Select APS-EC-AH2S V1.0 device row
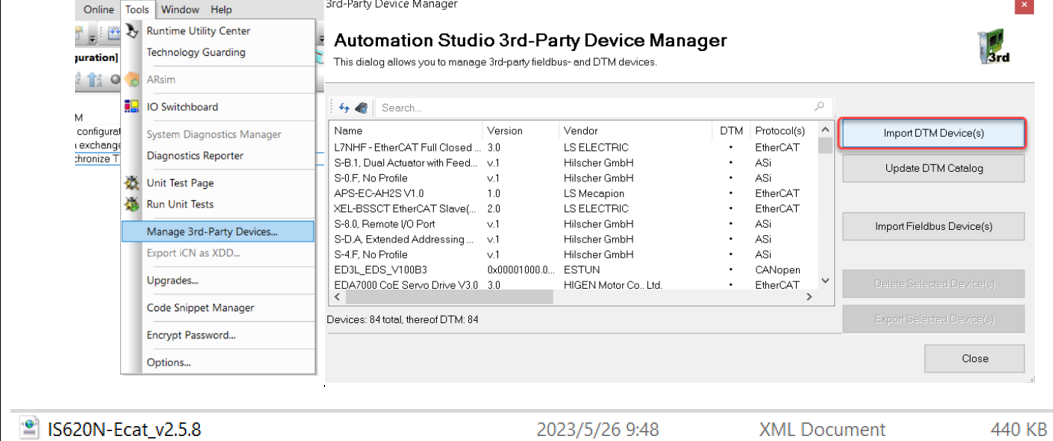This screenshot has width=1053, height=441. coord(574,193)
